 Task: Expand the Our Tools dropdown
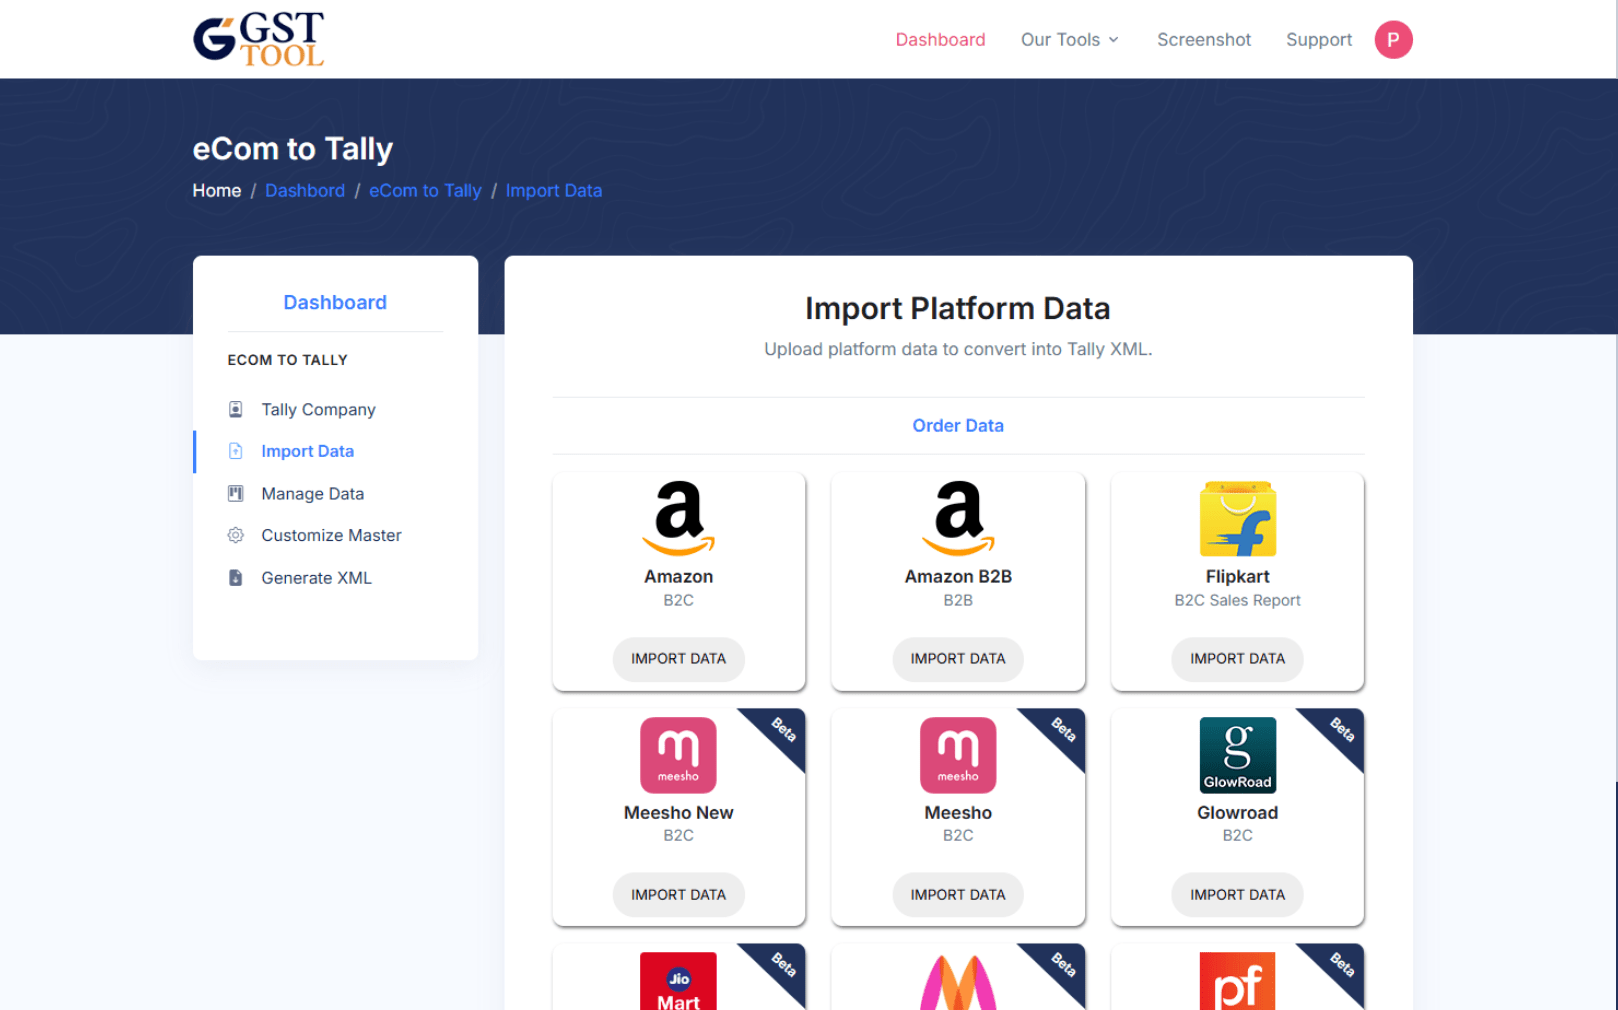tap(1070, 40)
